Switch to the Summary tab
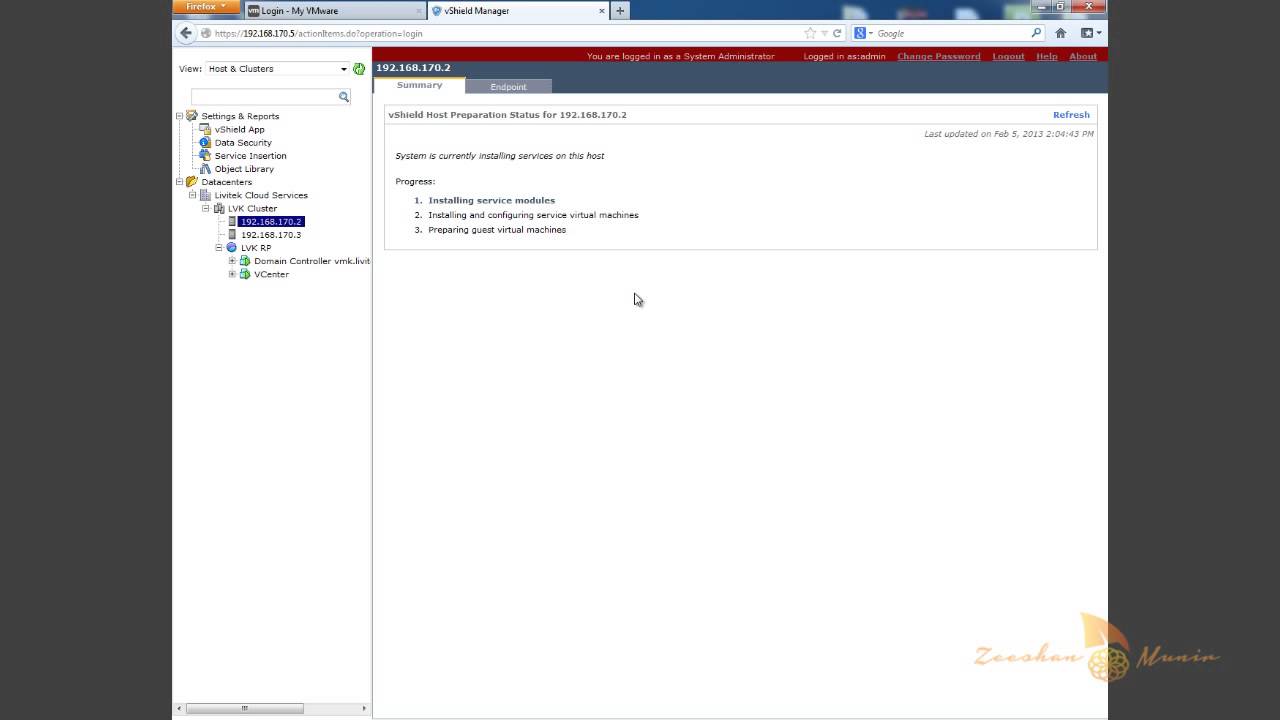Viewport: 1280px width, 720px height. (x=419, y=85)
